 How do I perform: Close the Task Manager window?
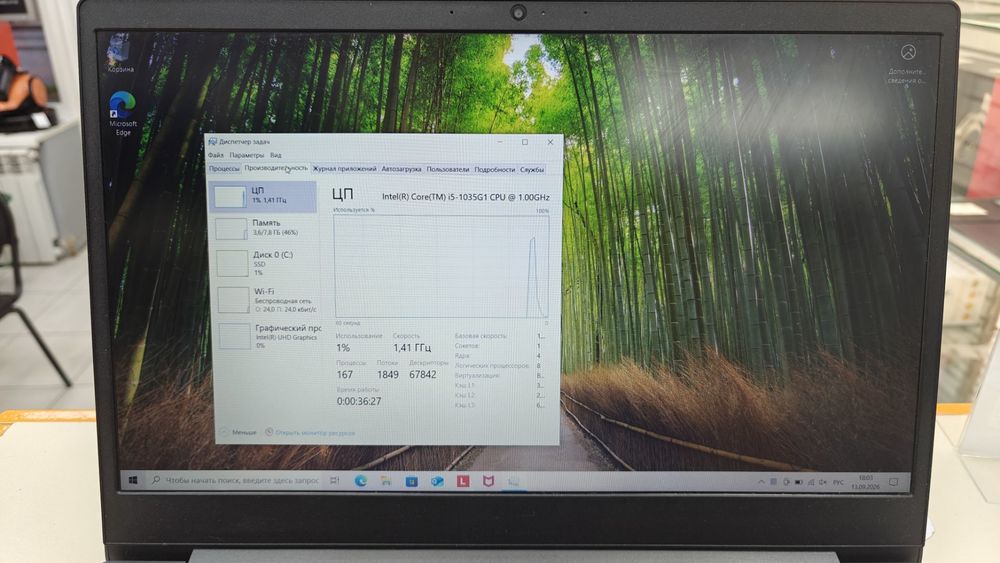[x=550, y=142]
